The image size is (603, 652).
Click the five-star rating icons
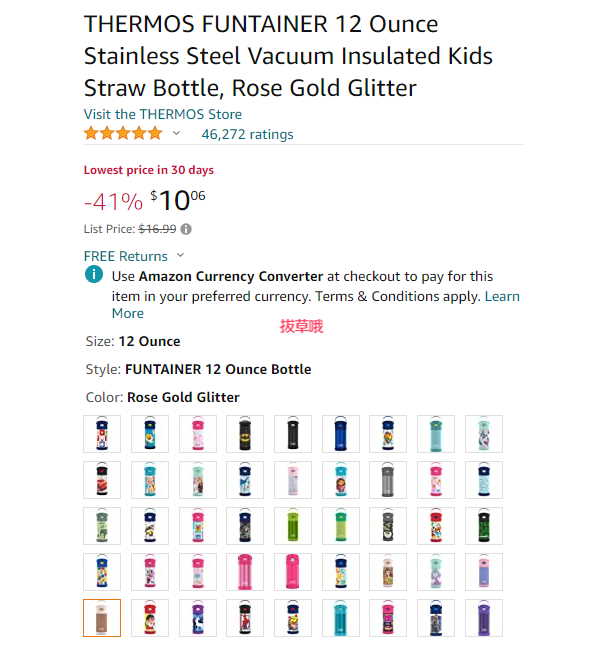click(123, 134)
